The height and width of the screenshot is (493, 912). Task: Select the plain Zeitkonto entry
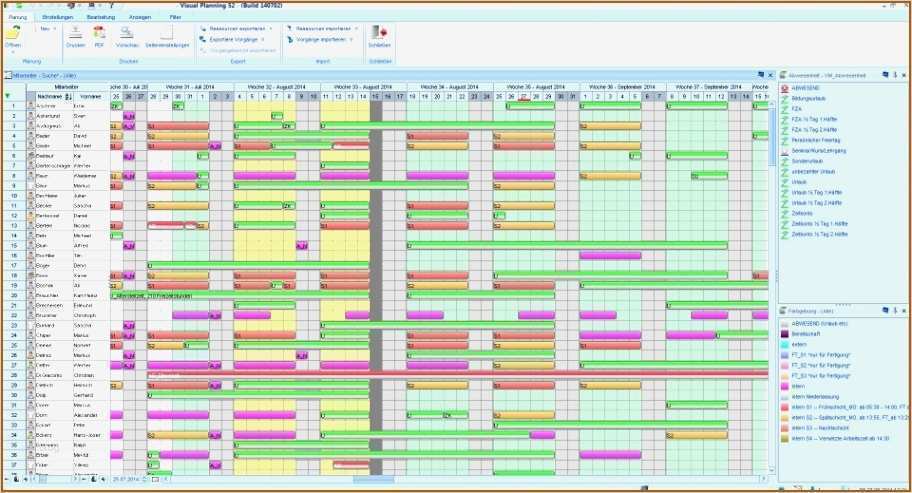pyautogui.click(x=802, y=213)
